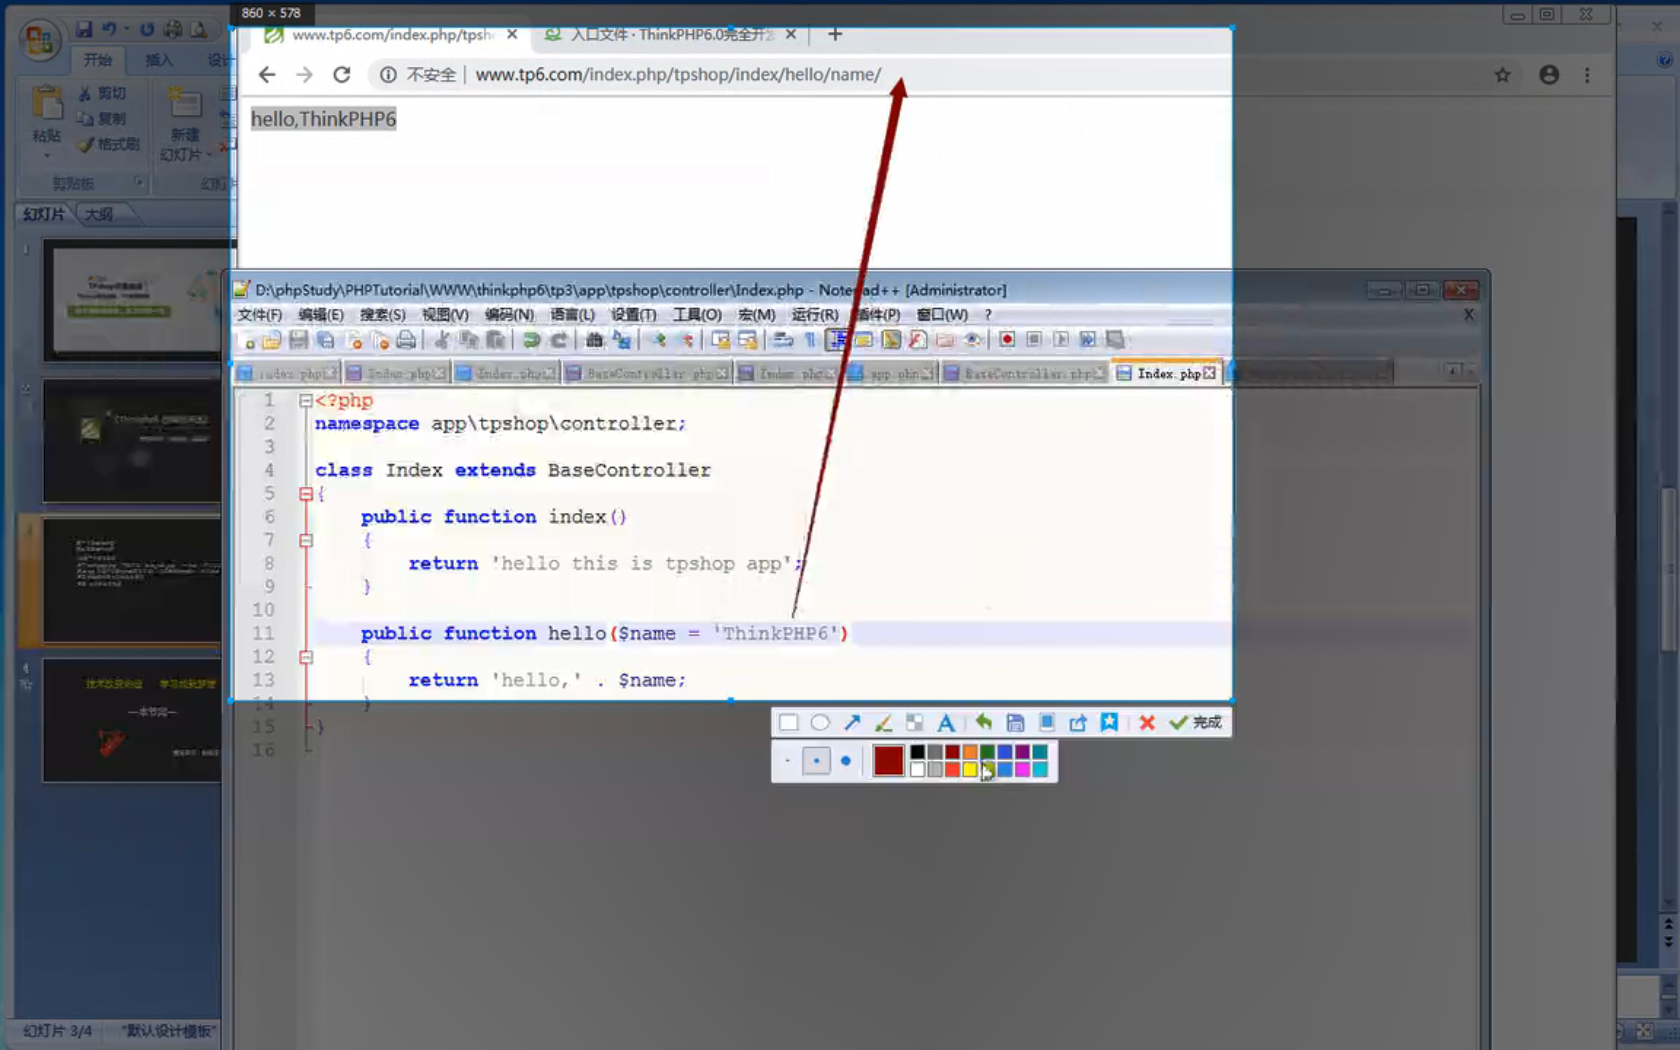This screenshot has width=1680, height=1050.
Task: Pick the magenta color swatch
Action: (x=1022, y=769)
